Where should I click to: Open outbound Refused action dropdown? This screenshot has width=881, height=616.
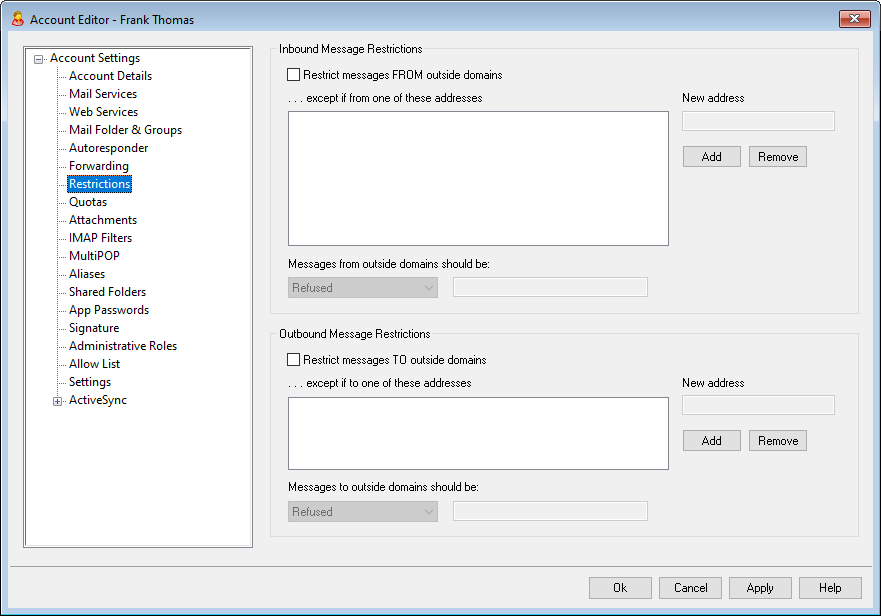363,512
